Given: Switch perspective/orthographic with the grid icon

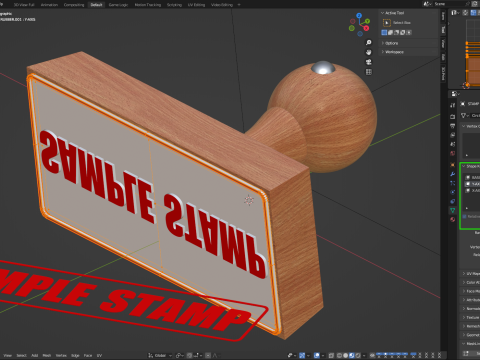Looking at the screenshot, I should 369,72.
